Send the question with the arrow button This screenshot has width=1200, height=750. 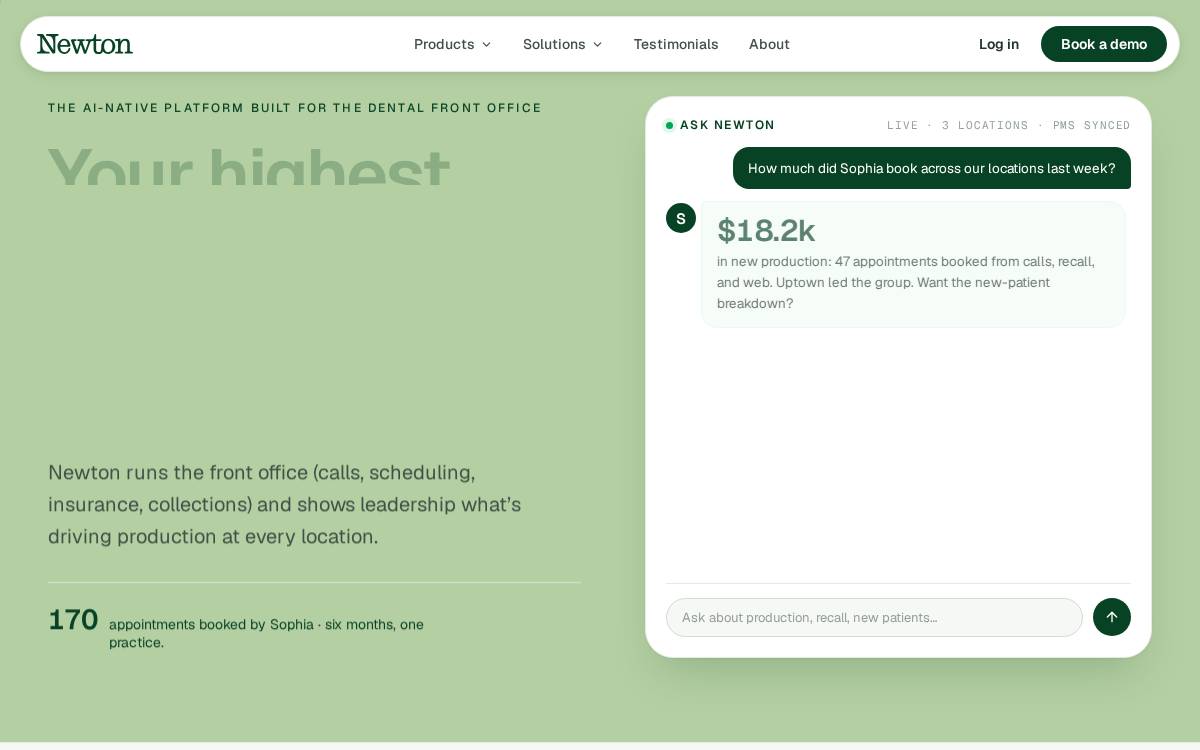coord(1112,617)
